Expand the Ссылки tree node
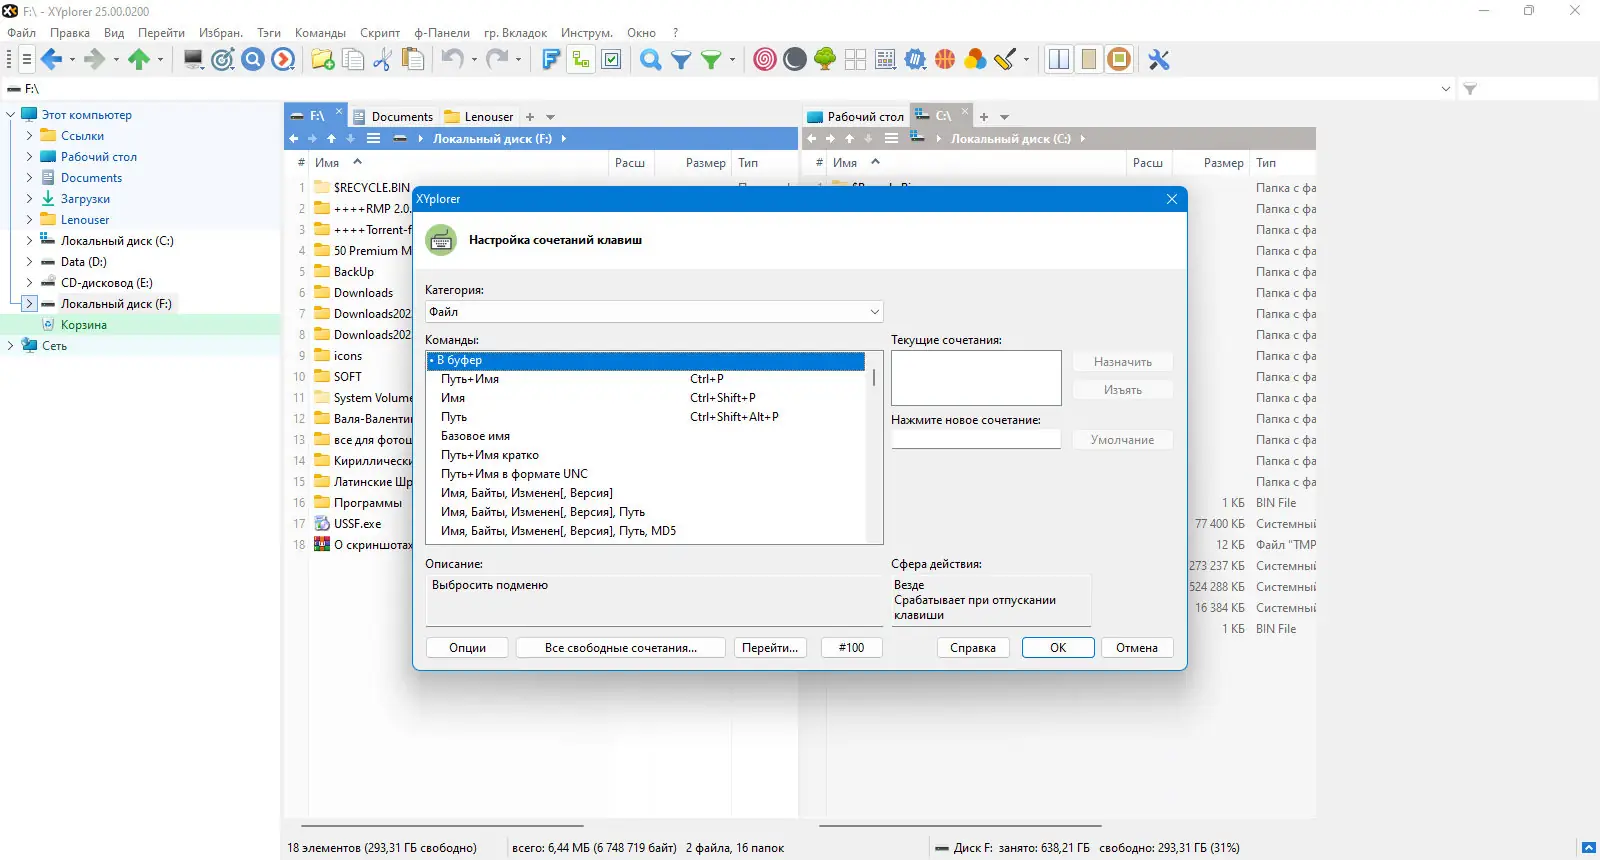The image size is (1600, 860). click(x=29, y=136)
